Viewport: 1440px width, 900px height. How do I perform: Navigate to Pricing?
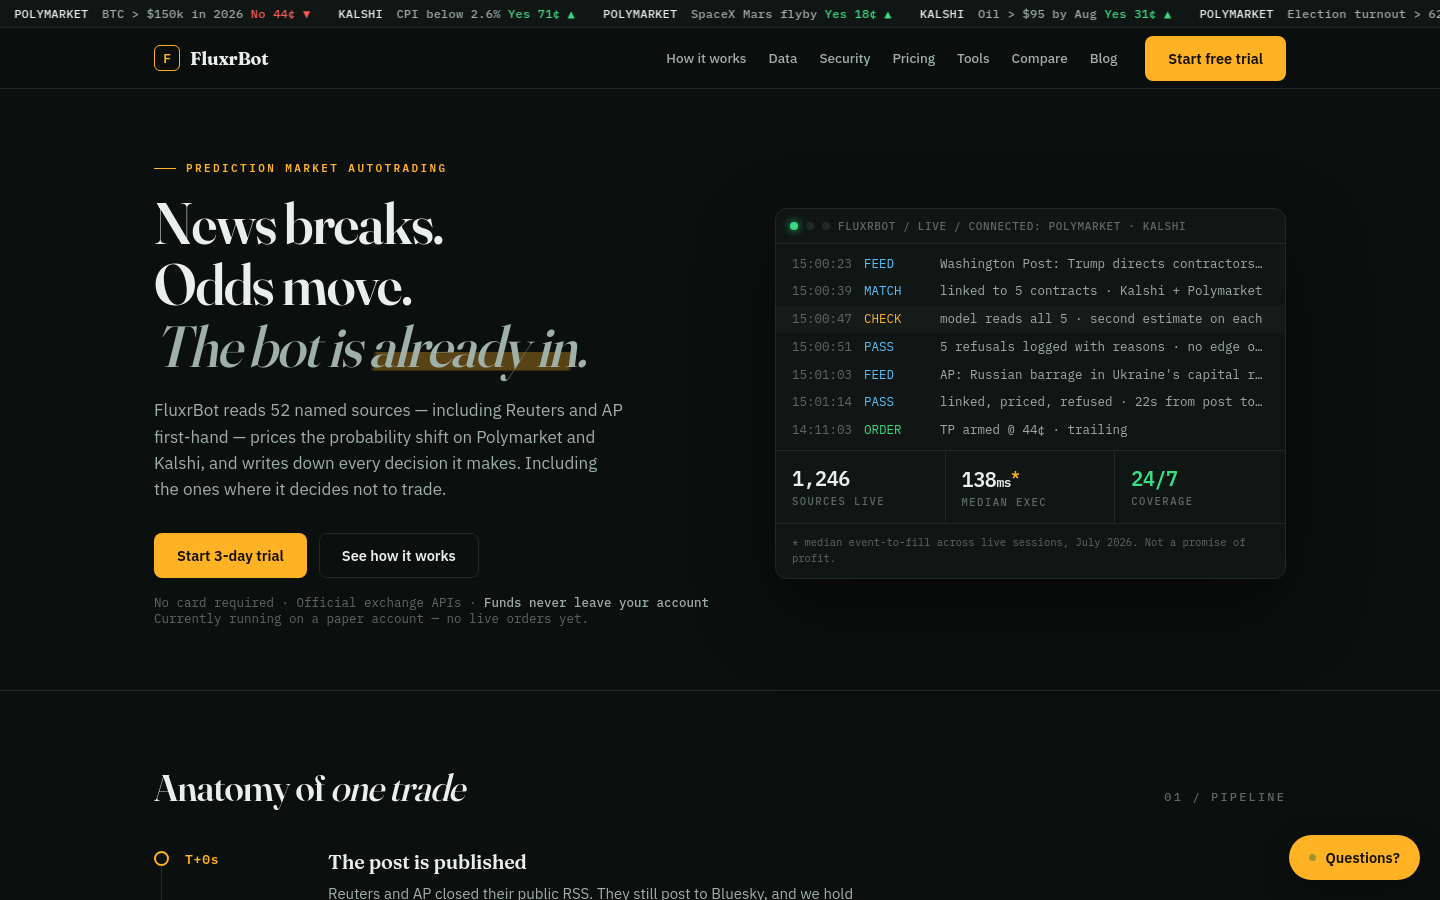pyautogui.click(x=914, y=58)
